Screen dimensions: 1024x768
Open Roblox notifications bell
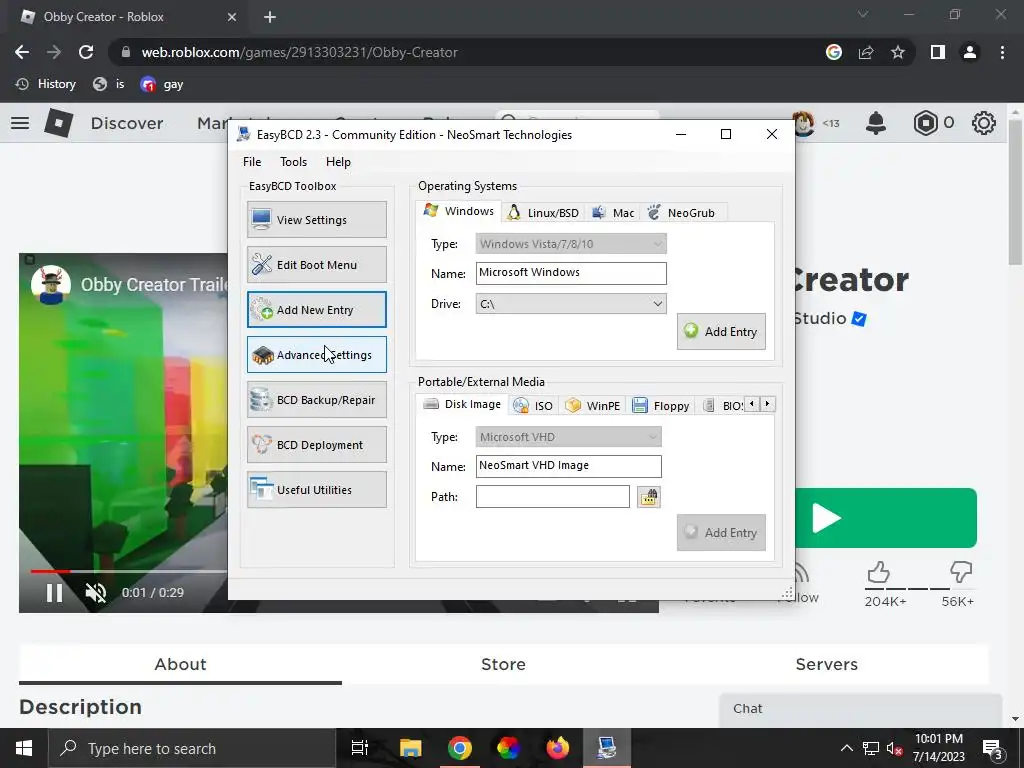pyautogui.click(x=876, y=123)
